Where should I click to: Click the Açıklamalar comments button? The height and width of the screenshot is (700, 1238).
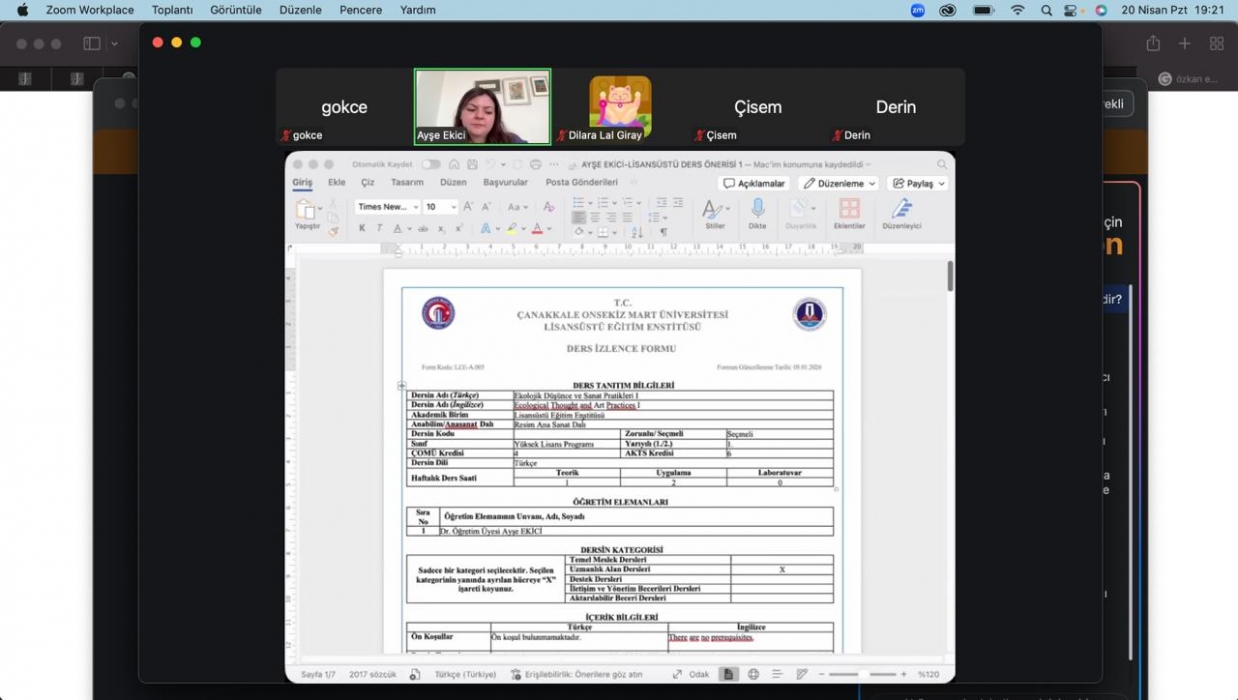pyautogui.click(x=753, y=184)
